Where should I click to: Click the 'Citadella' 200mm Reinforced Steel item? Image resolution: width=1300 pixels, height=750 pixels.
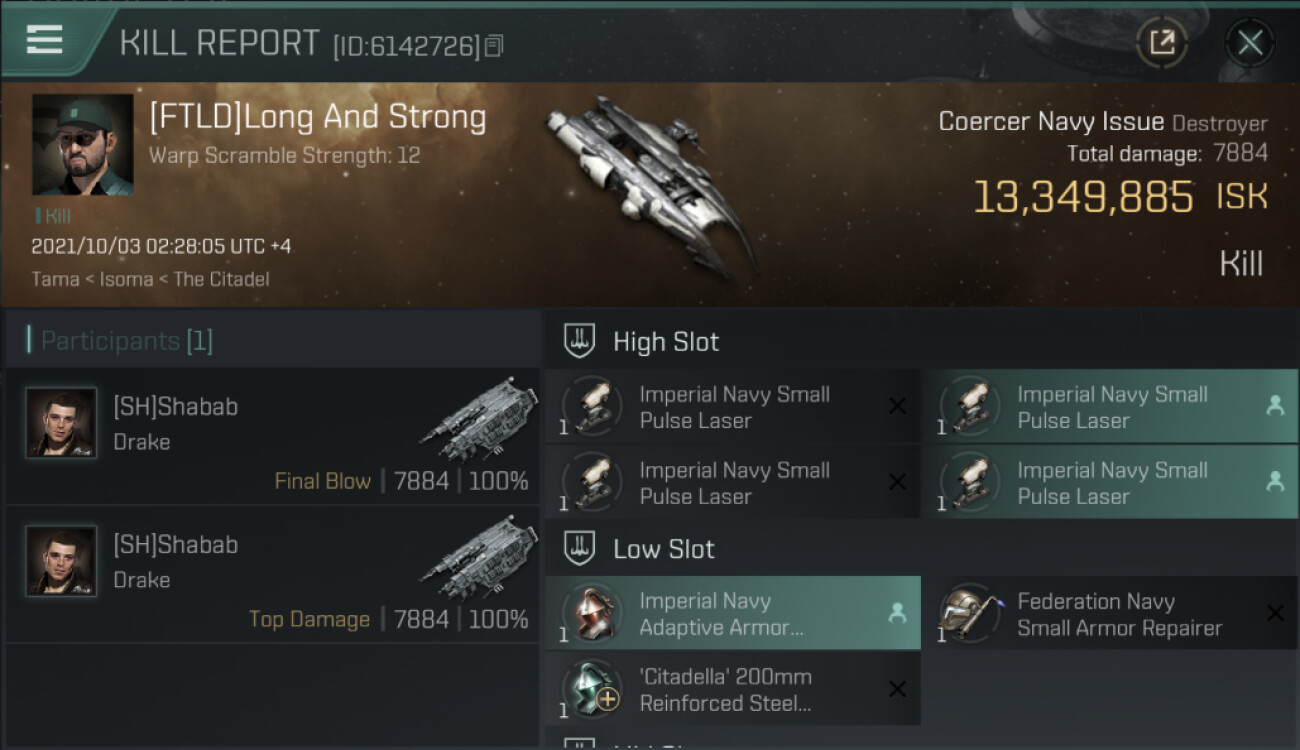(x=732, y=690)
